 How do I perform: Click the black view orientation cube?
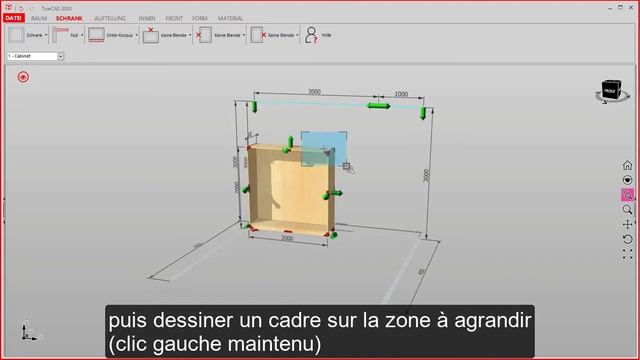(611, 90)
